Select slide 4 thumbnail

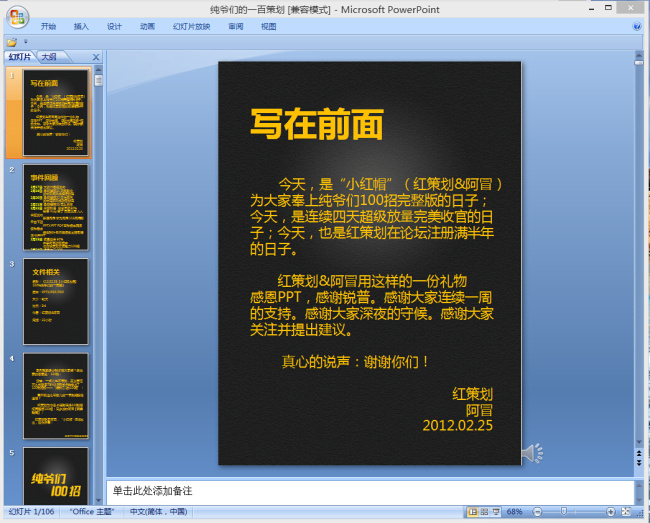[56, 396]
